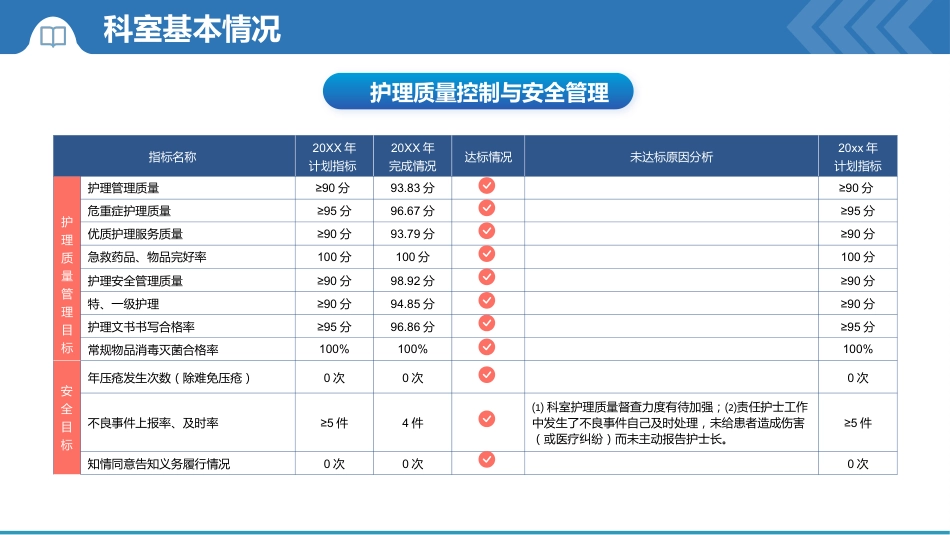
Task: Select the 不良事件上报率、及时率 row name
Action: coord(153,423)
